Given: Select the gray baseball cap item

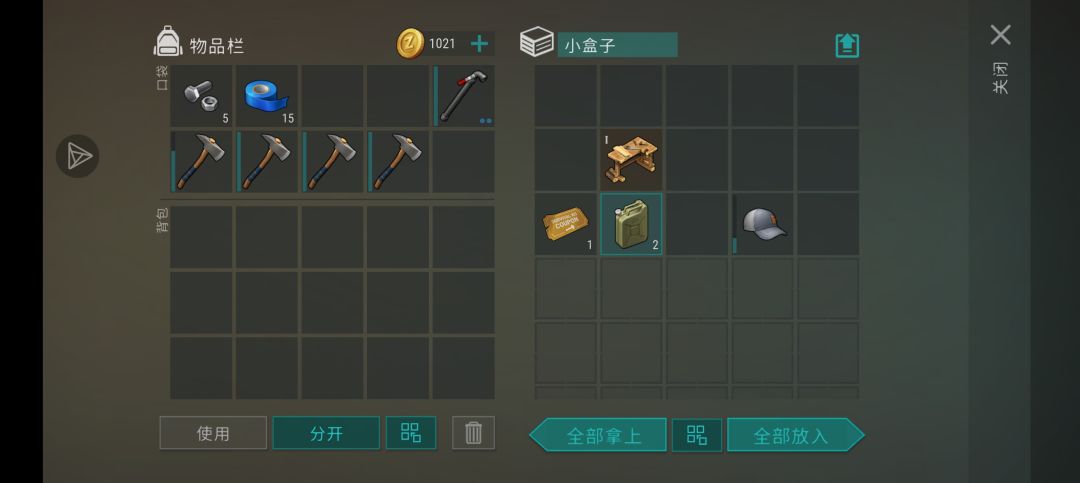Looking at the screenshot, I should click(762, 224).
